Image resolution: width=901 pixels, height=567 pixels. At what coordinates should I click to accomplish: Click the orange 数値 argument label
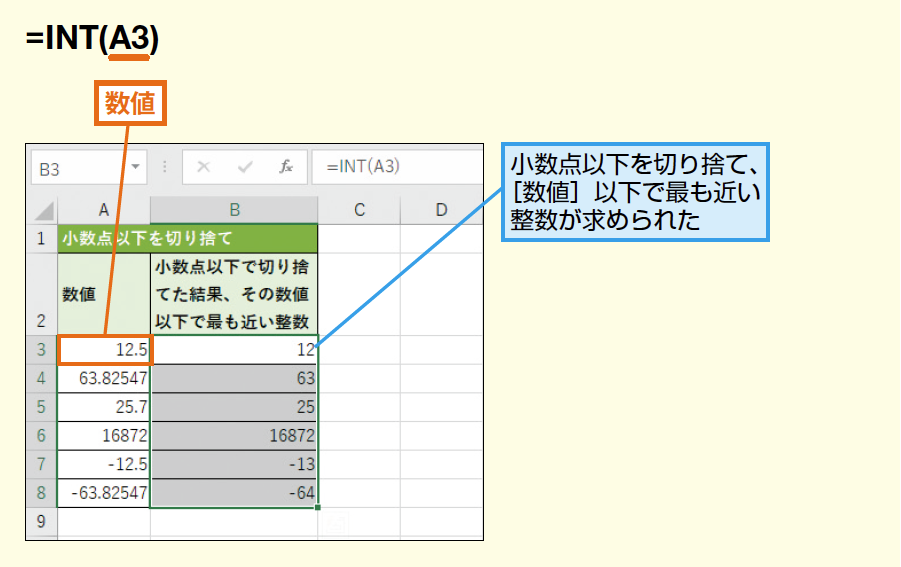click(x=130, y=103)
